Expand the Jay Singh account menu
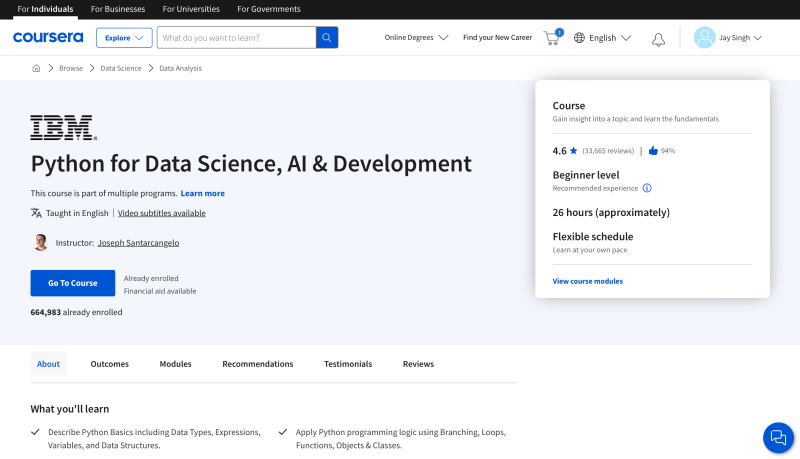 pyautogui.click(x=740, y=38)
